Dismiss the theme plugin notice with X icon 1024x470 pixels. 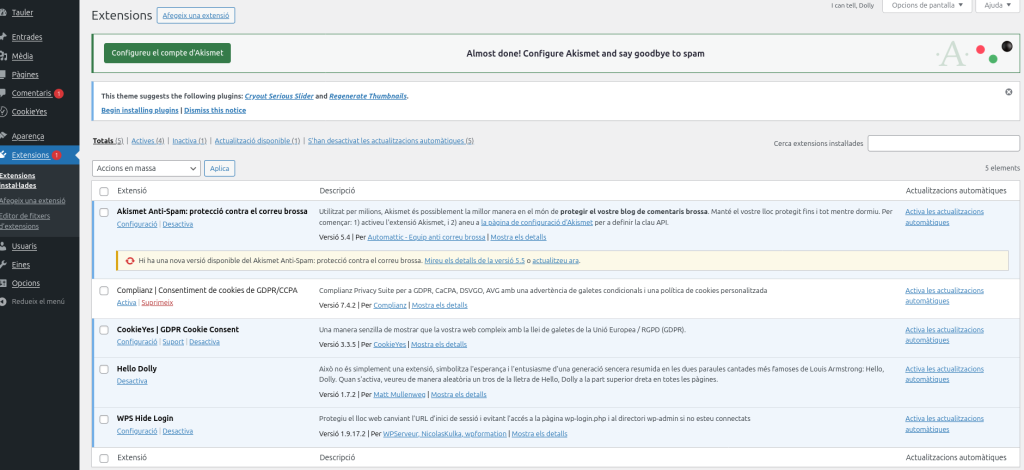1008,92
